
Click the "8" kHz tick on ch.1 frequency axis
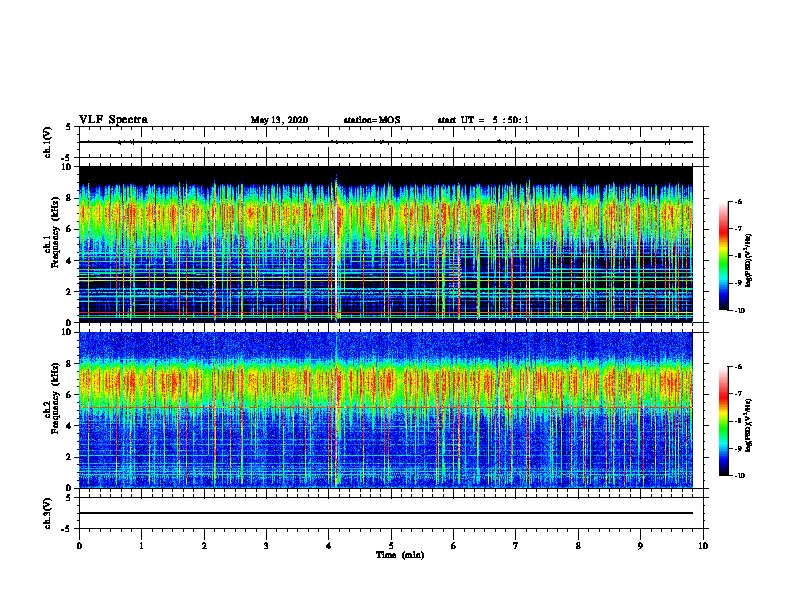[70, 198]
